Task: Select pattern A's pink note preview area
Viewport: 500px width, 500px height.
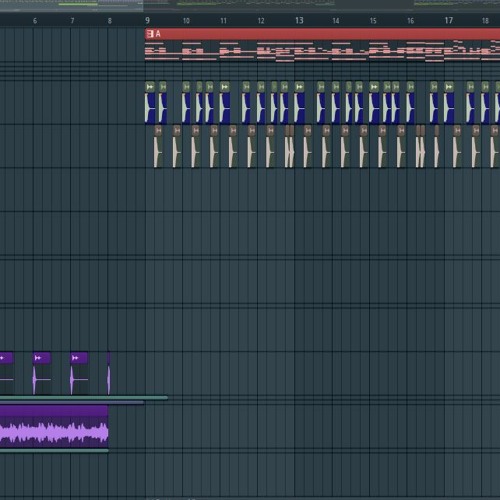Action: pyautogui.click(x=322, y=51)
